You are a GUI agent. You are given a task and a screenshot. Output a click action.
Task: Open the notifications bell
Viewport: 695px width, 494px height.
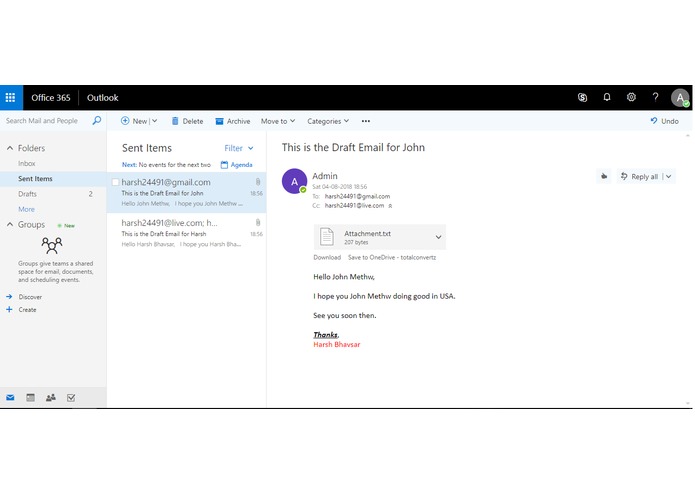(607, 97)
